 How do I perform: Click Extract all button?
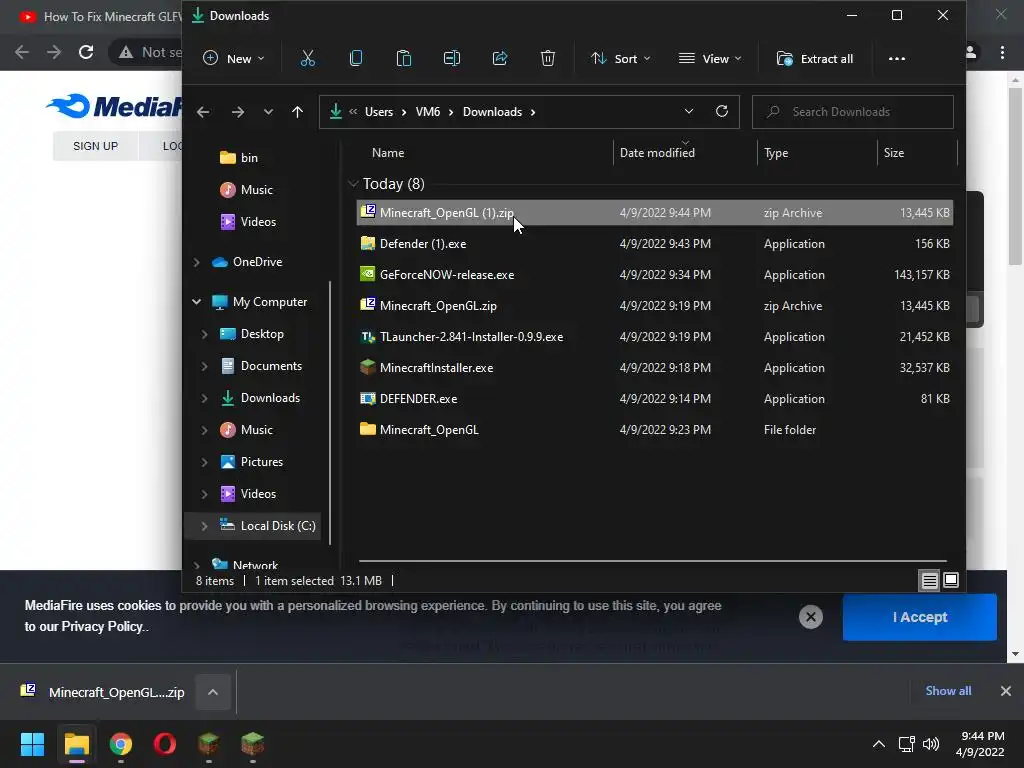pyautogui.click(x=814, y=59)
